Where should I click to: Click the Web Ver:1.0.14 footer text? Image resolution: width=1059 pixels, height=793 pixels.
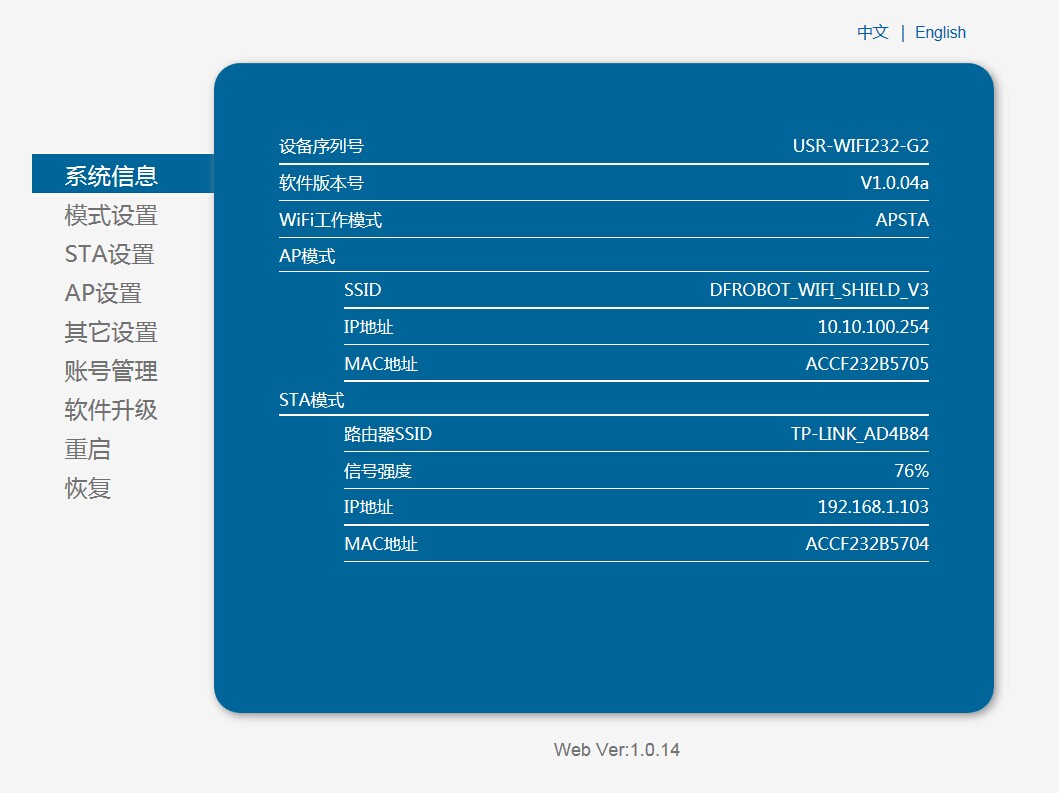(x=617, y=750)
